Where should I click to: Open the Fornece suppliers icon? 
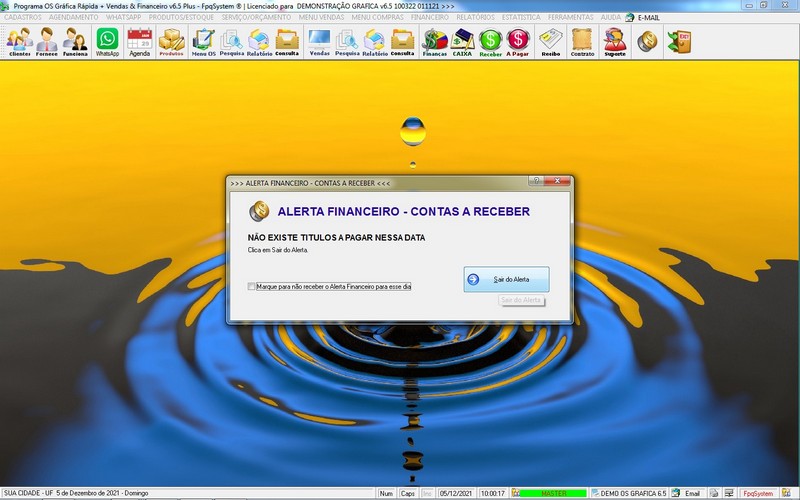click(46, 42)
